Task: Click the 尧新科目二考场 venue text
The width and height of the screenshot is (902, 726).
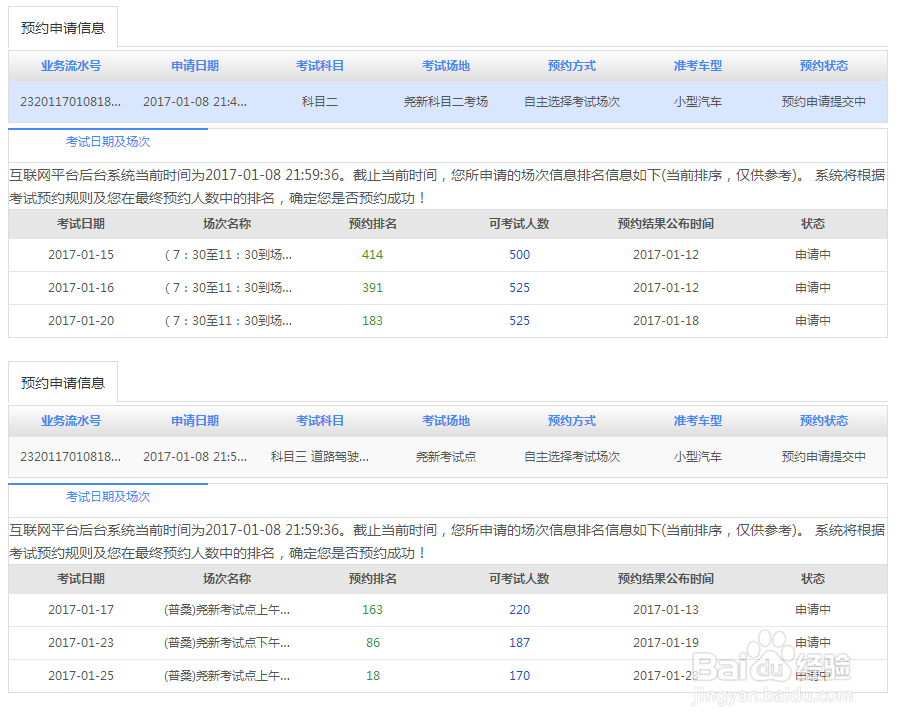Action: point(445,101)
